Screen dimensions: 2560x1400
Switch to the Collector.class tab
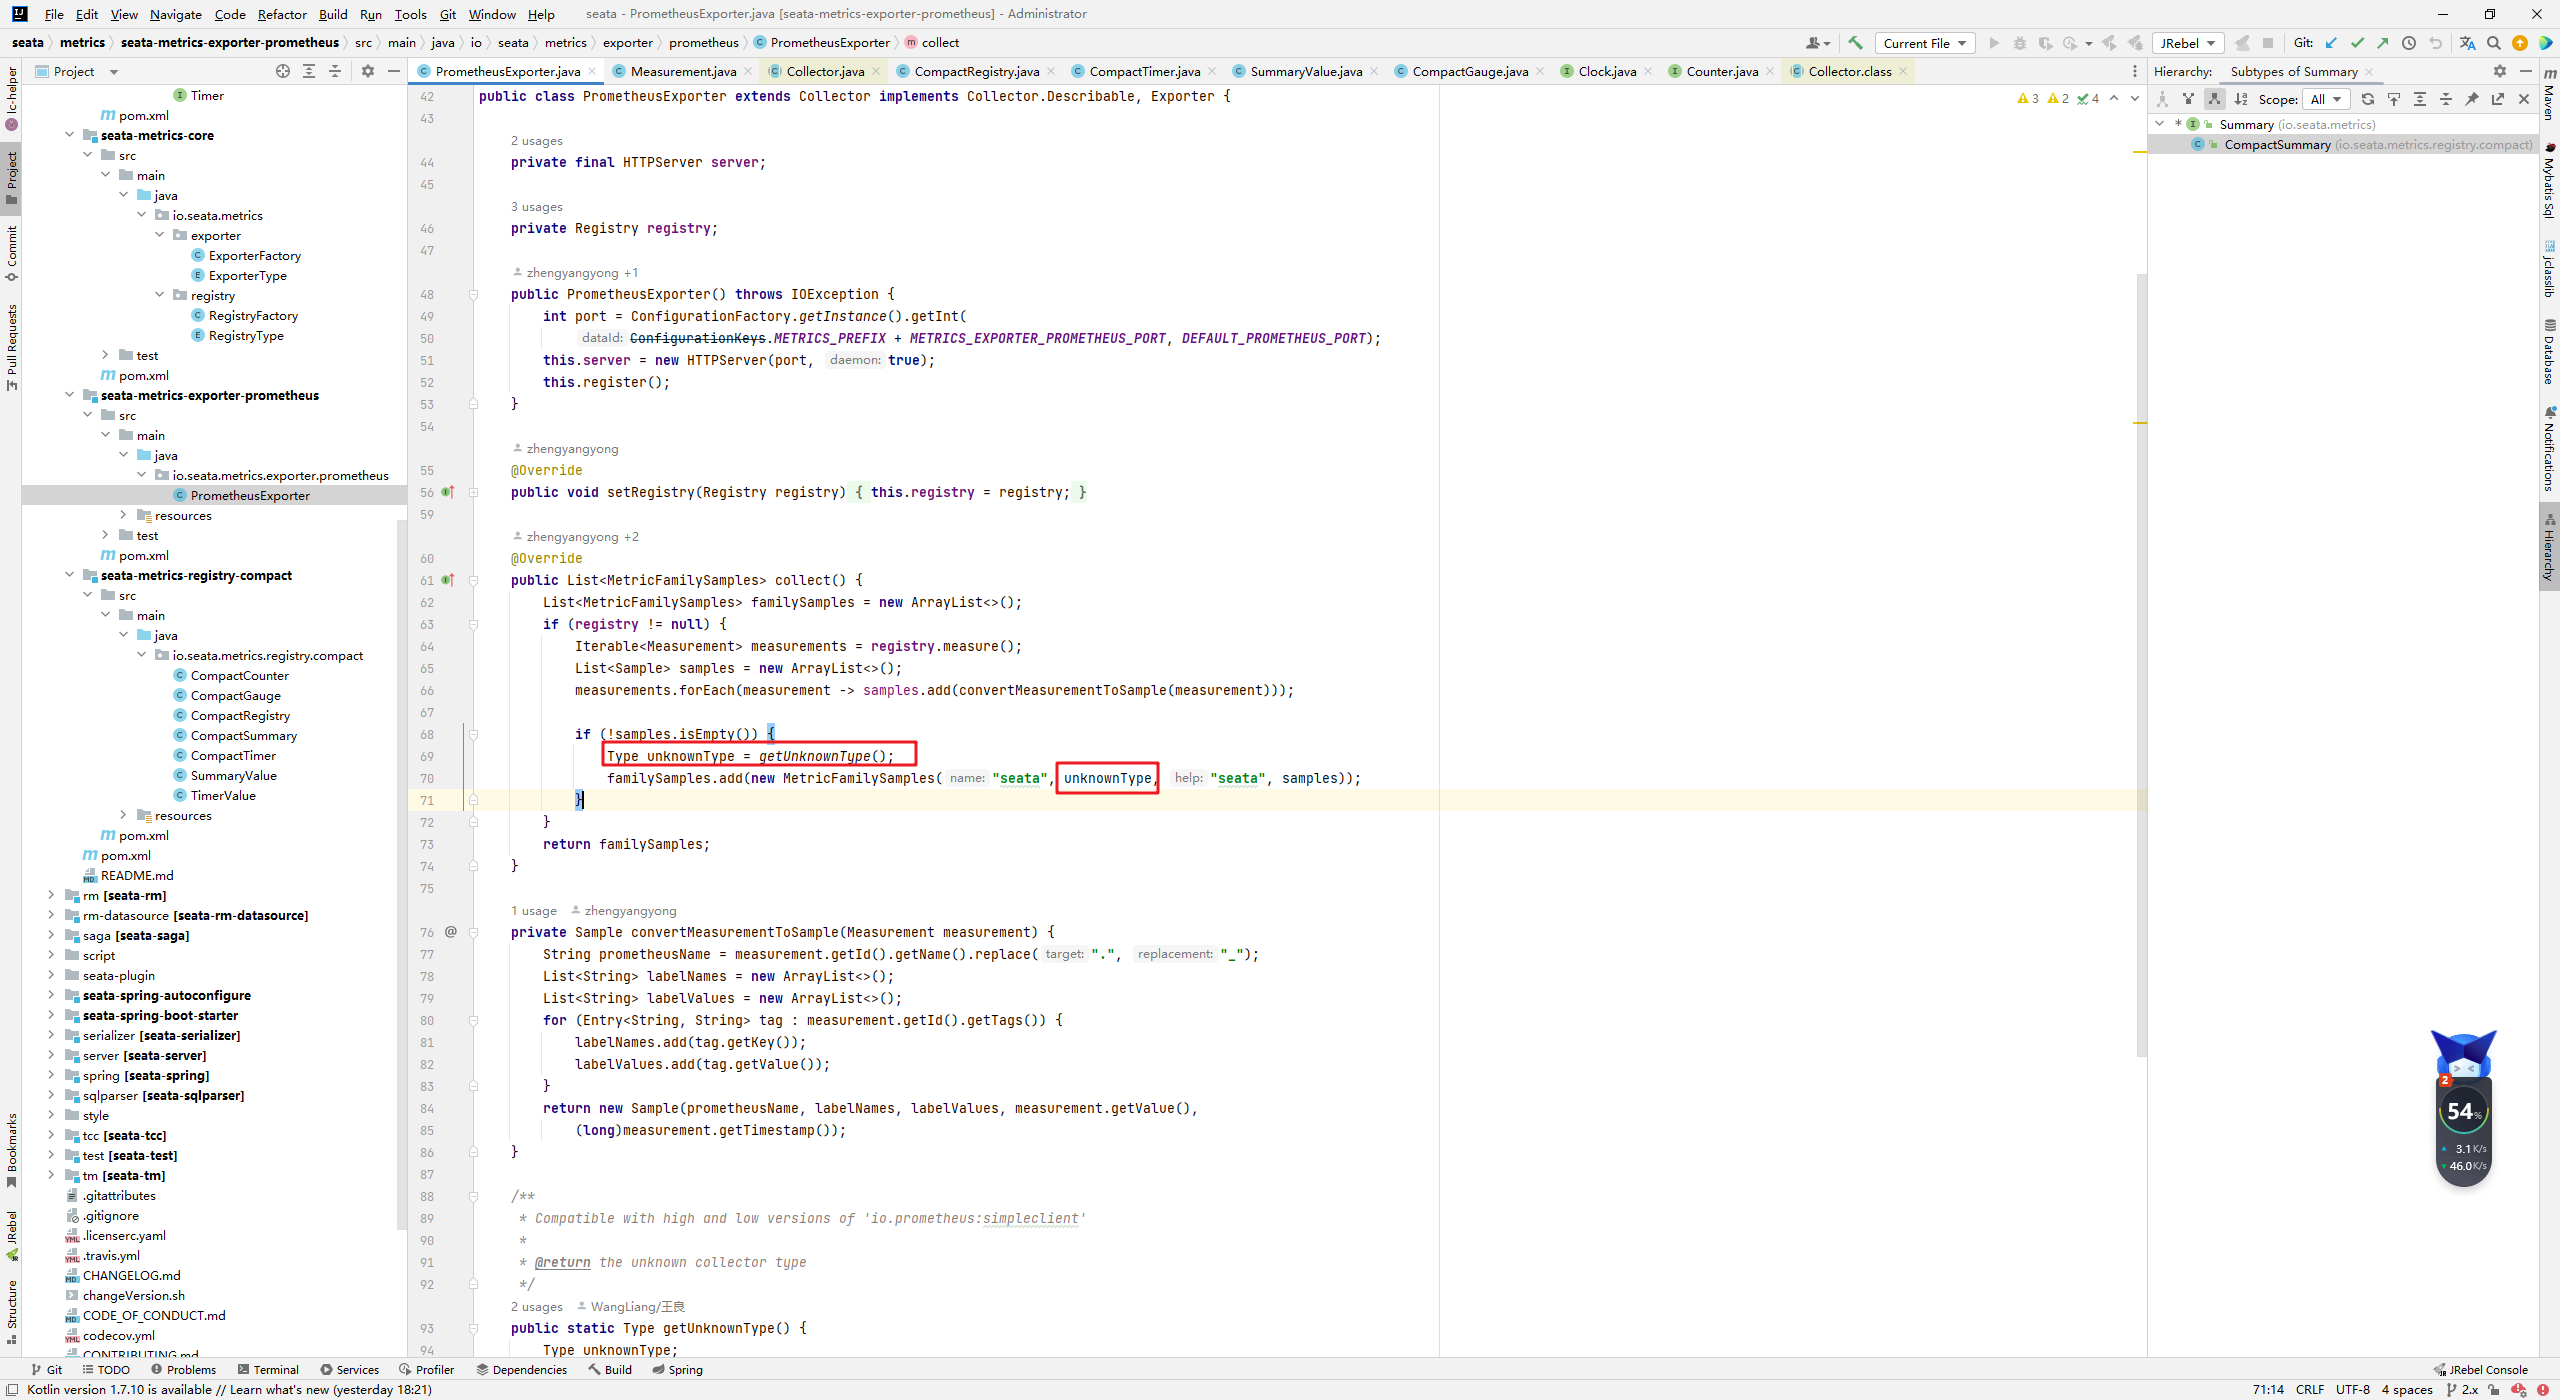pyautogui.click(x=1849, y=71)
